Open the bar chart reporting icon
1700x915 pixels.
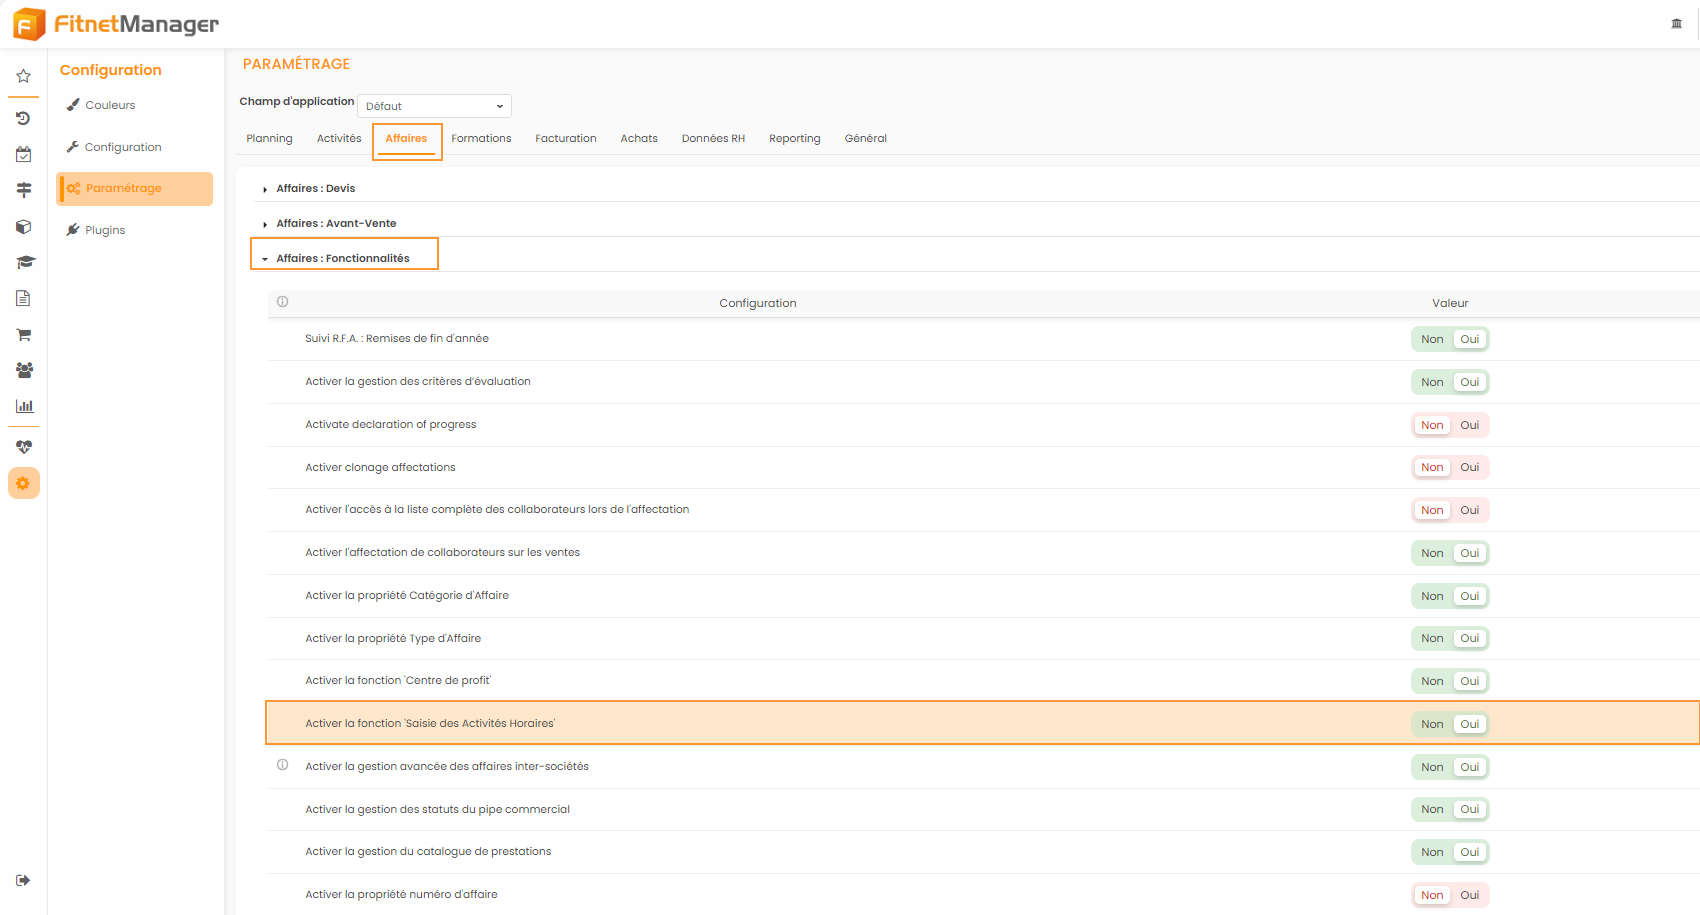tap(24, 406)
